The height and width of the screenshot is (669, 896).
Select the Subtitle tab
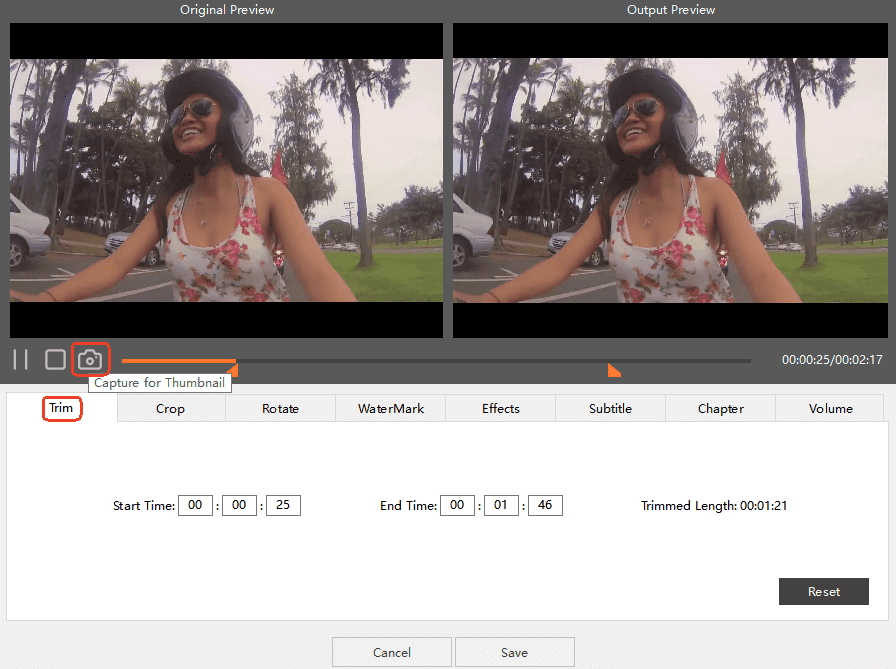coord(610,408)
